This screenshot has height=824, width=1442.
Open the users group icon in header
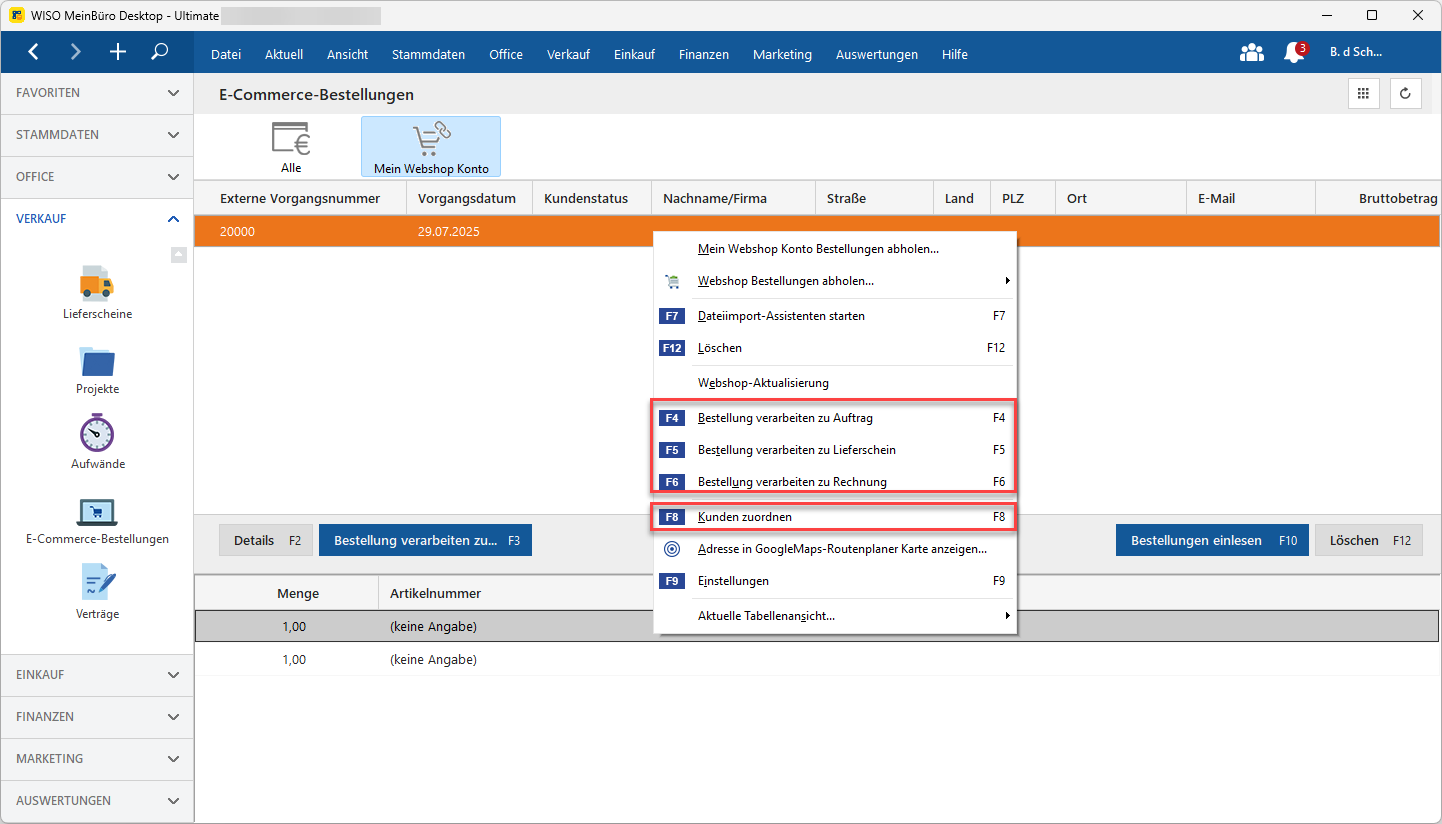coord(1251,53)
